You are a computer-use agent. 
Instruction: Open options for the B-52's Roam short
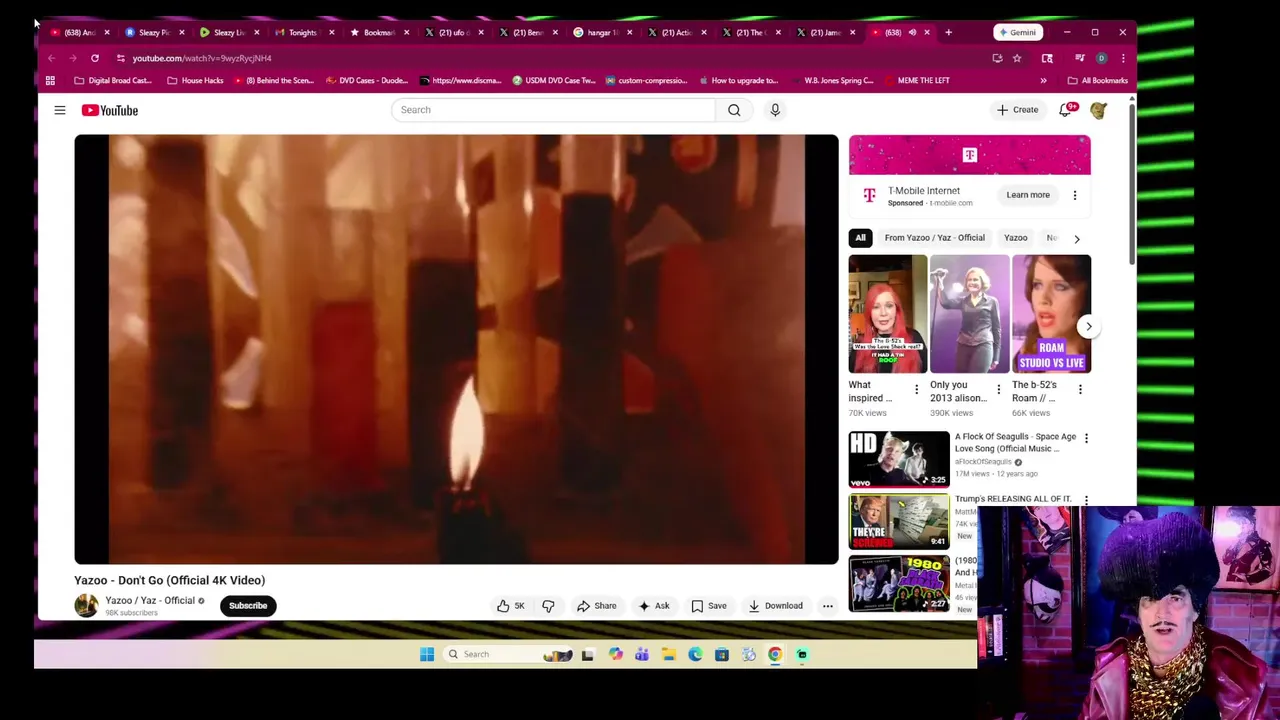click(1080, 389)
